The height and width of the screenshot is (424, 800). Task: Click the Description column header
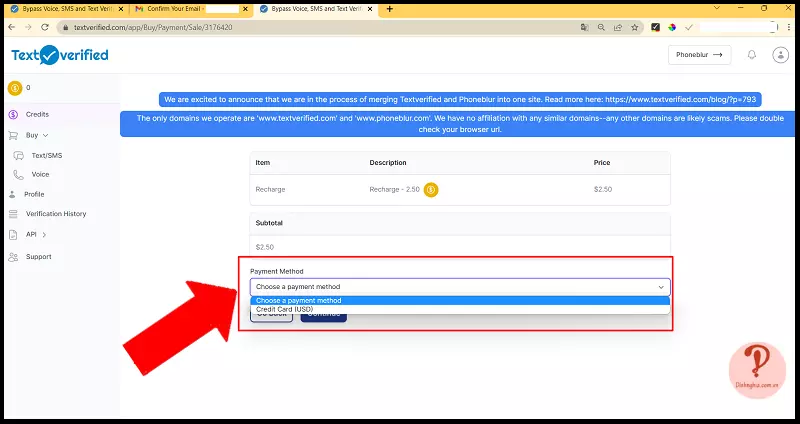click(x=388, y=163)
